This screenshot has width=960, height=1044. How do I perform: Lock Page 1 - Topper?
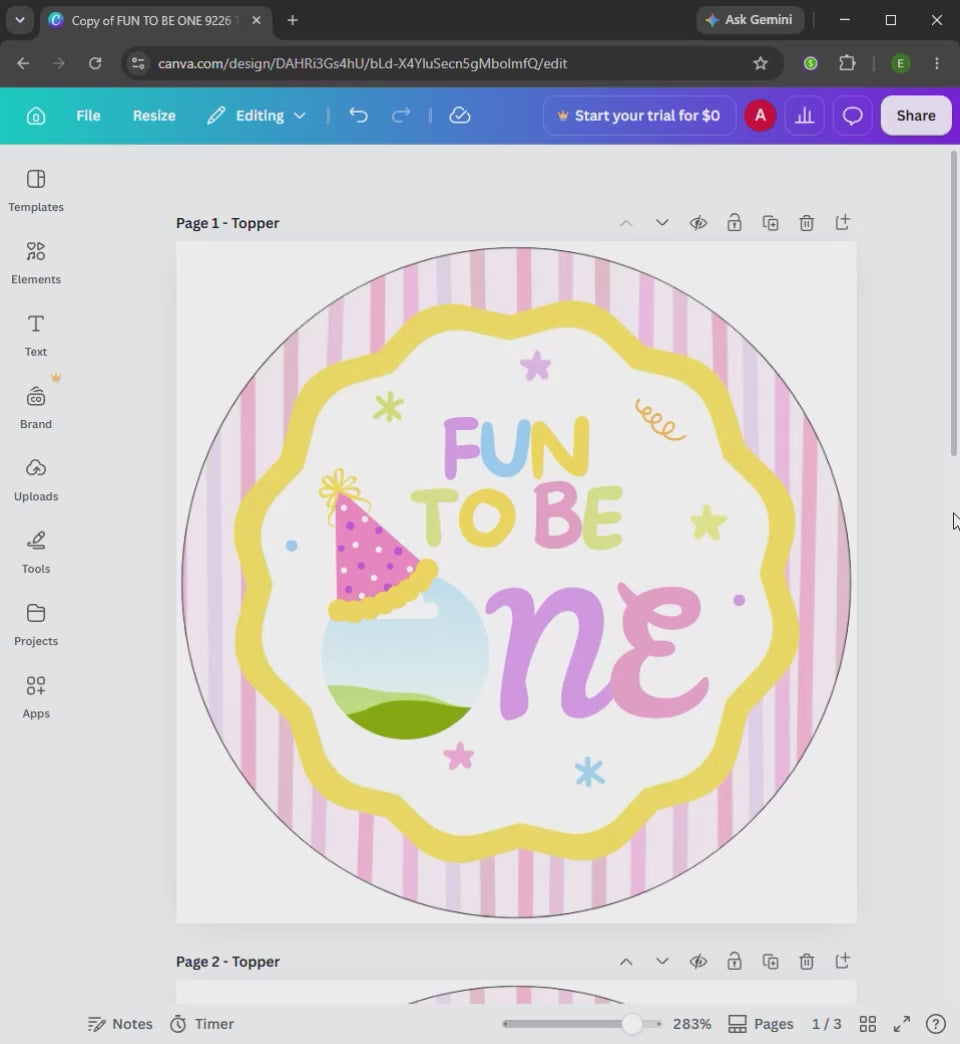point(734,223)
